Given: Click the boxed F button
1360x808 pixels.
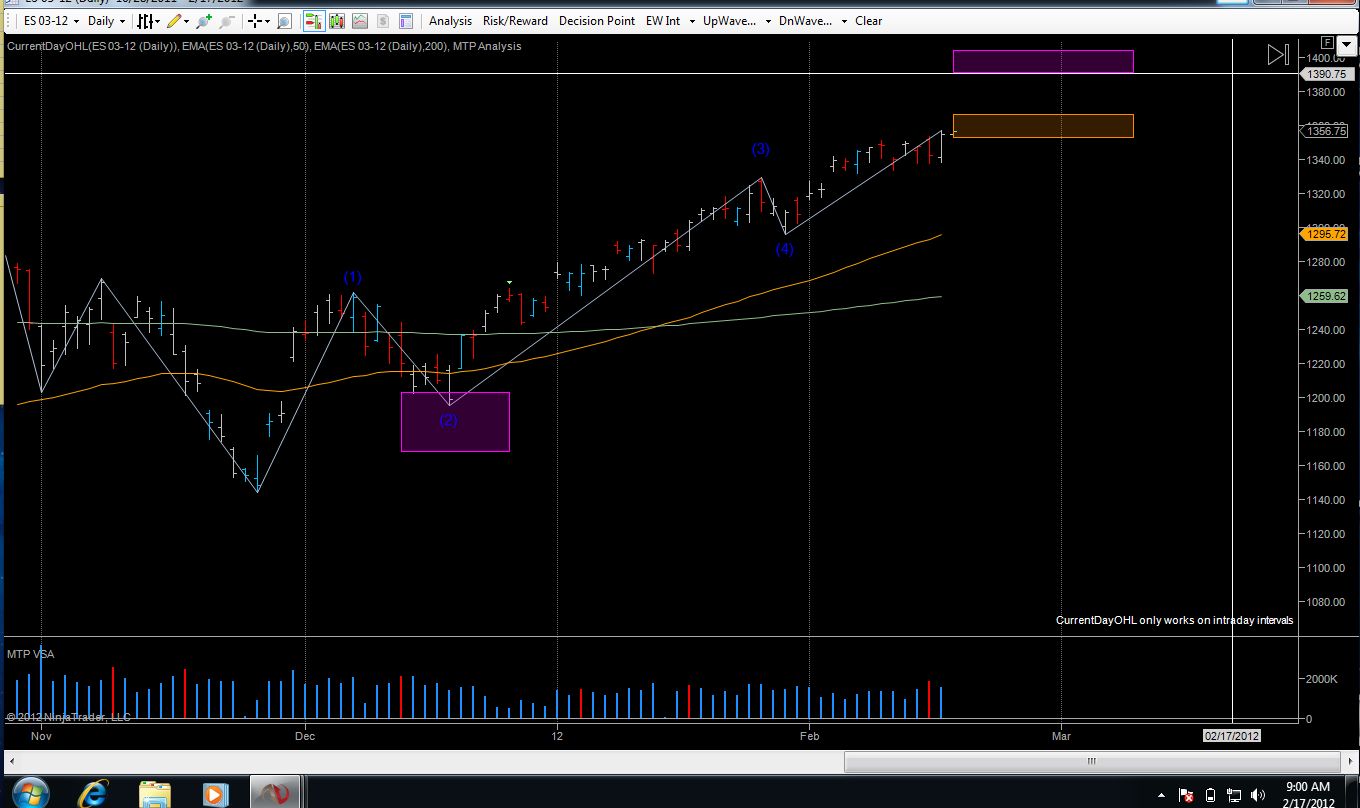Looking at the screenshot, I should [1327, 43].
